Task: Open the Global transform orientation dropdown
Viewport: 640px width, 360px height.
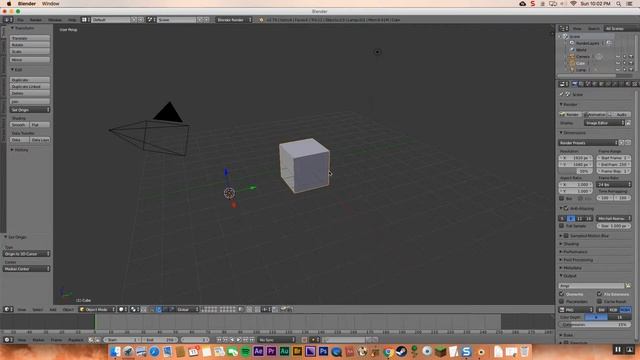Action: (x=188, y=309)
